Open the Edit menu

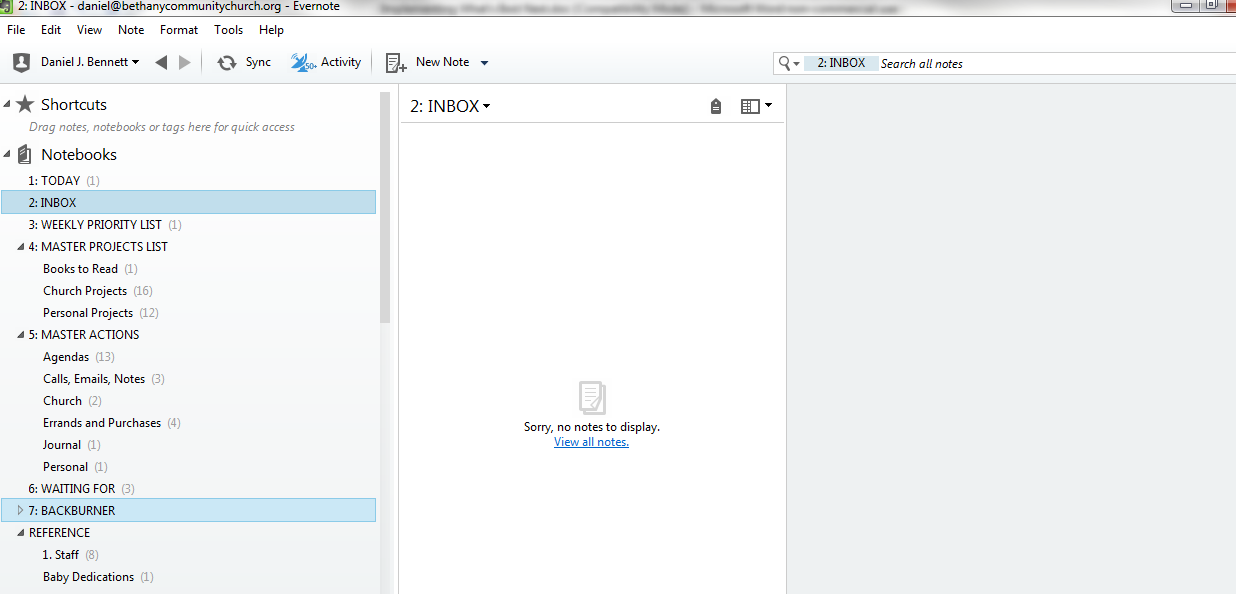click(x=51, y=30)
